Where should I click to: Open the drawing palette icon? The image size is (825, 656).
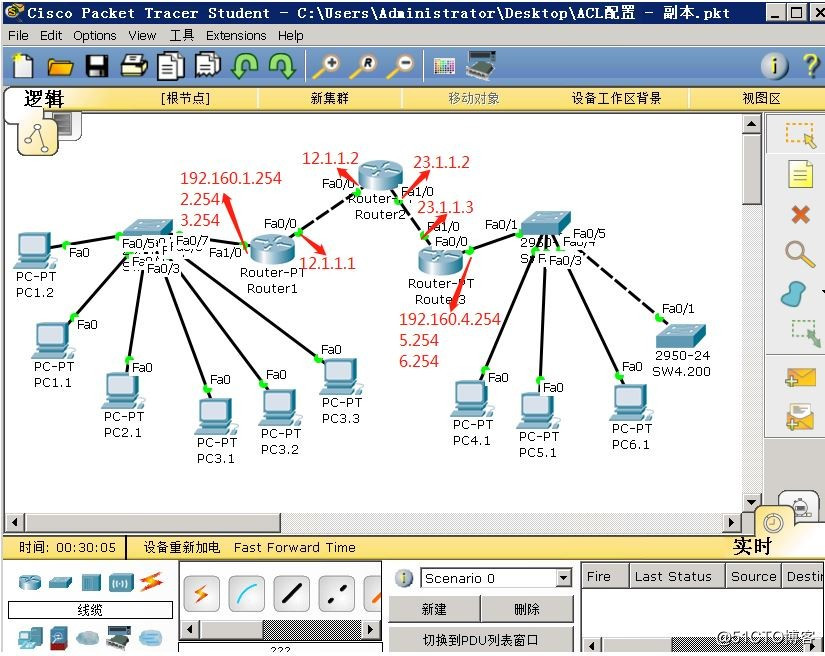pos(444,66)
